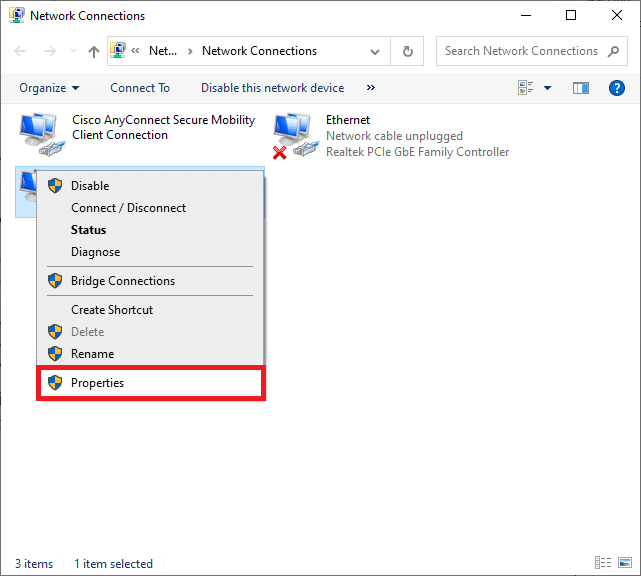The height and width of the screenshot is (576, 641).
Task: Click Rename in the context menu
Action: point(92,354)
